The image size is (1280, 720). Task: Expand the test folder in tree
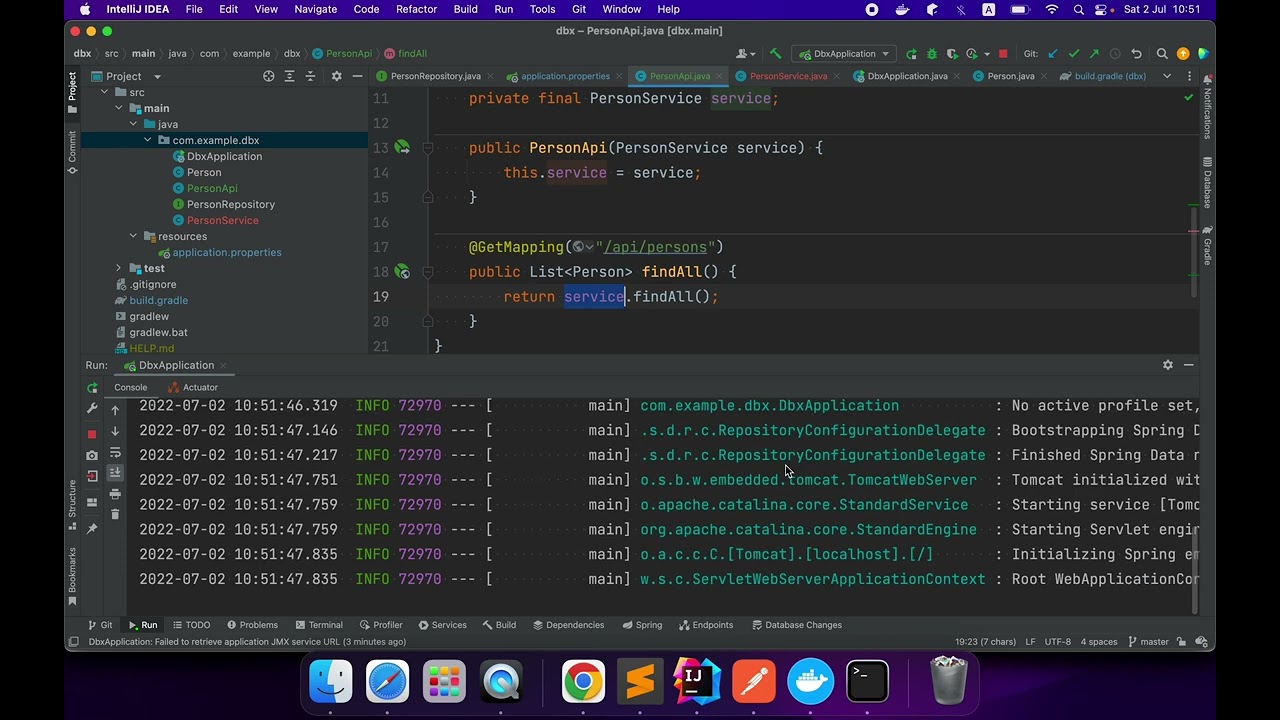tap(119, 268)
